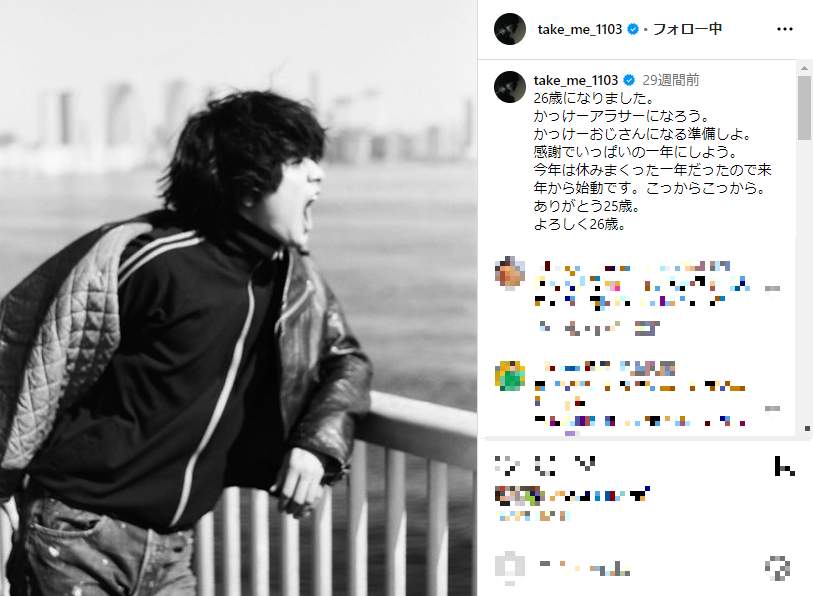Save post with the bookmark icon
Viewport: 813px width, 596px height.
coord(784,465)
